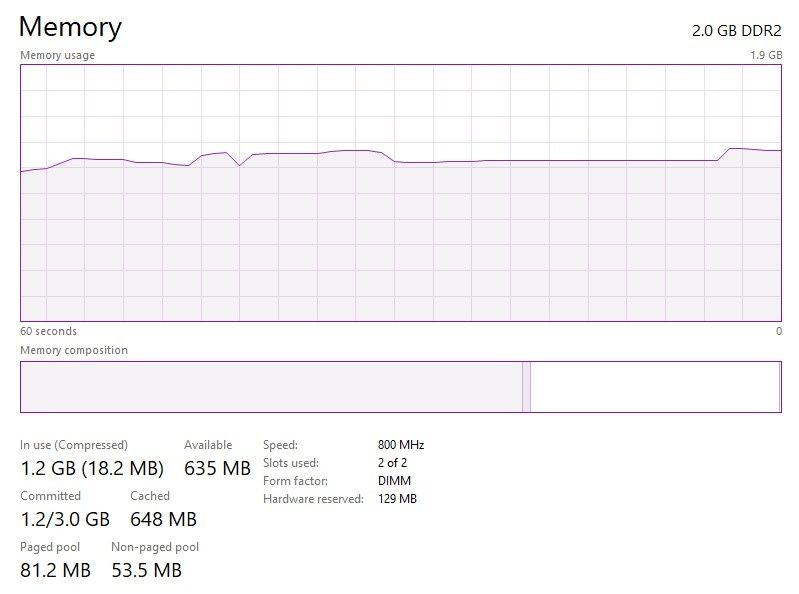Click the Memory heading title
The width and height of the screenshot is (799, 594).
70,27
